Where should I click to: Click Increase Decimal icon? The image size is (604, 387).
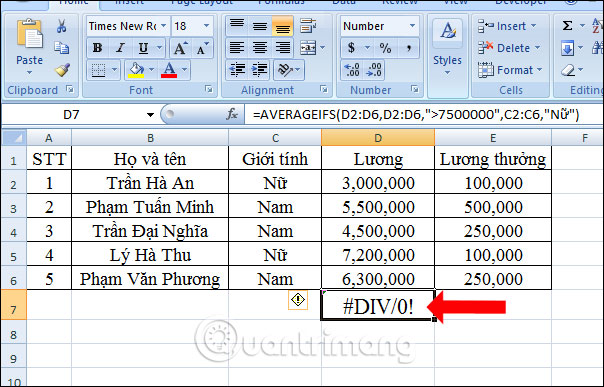(352, 70)
